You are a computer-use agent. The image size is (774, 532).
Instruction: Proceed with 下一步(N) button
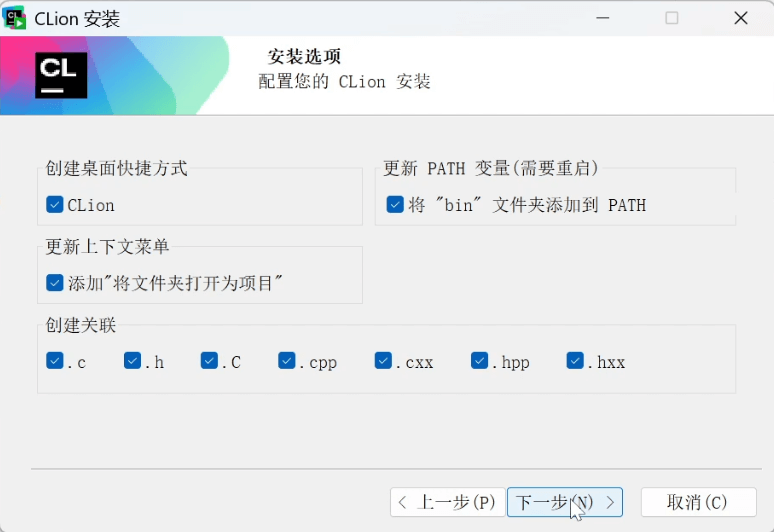click(565, 502)
